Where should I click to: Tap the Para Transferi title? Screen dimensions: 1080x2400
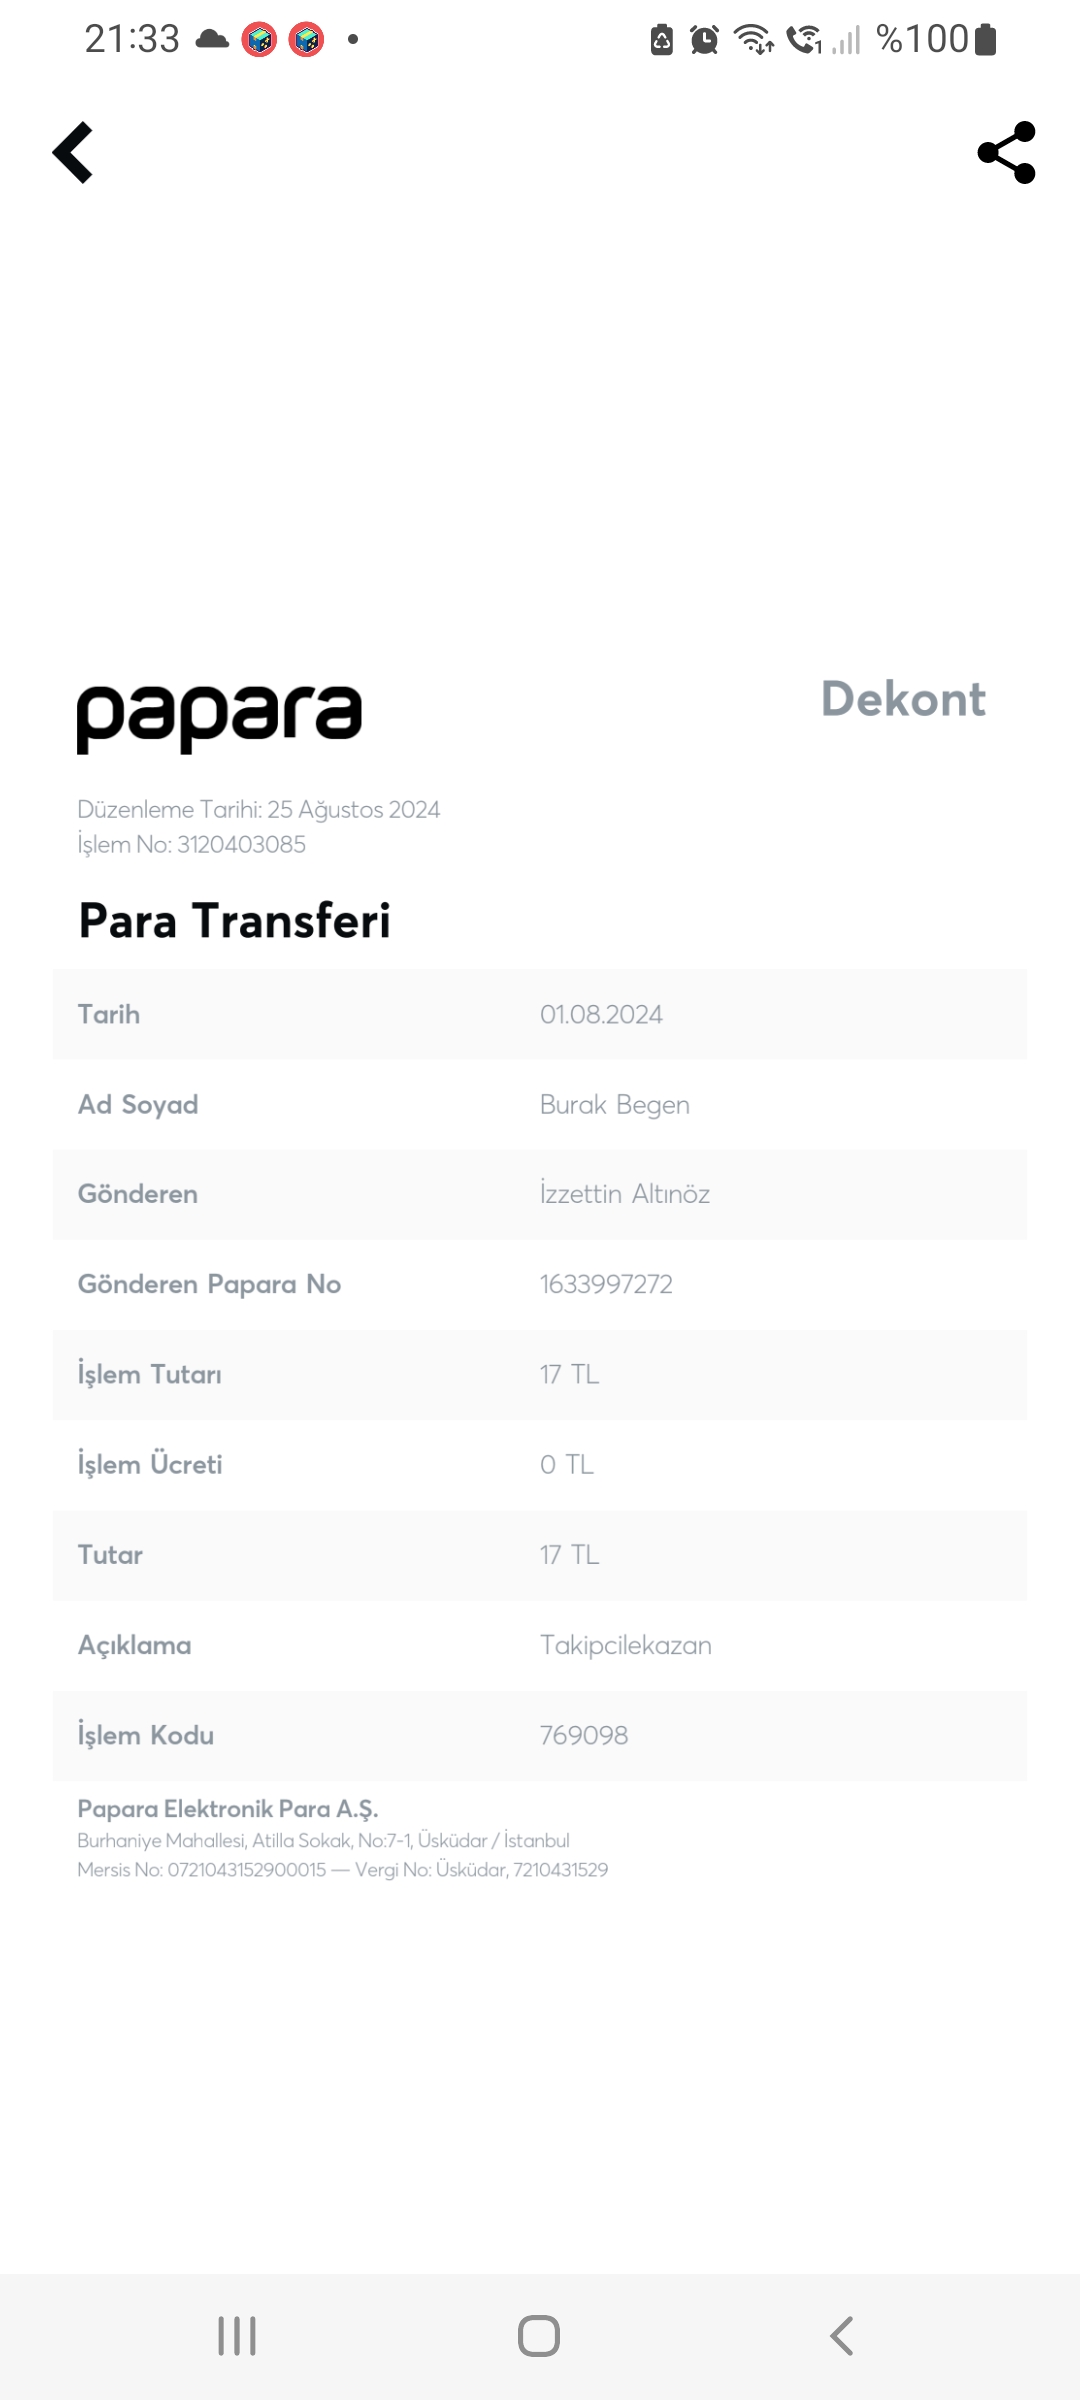[235, 921]
